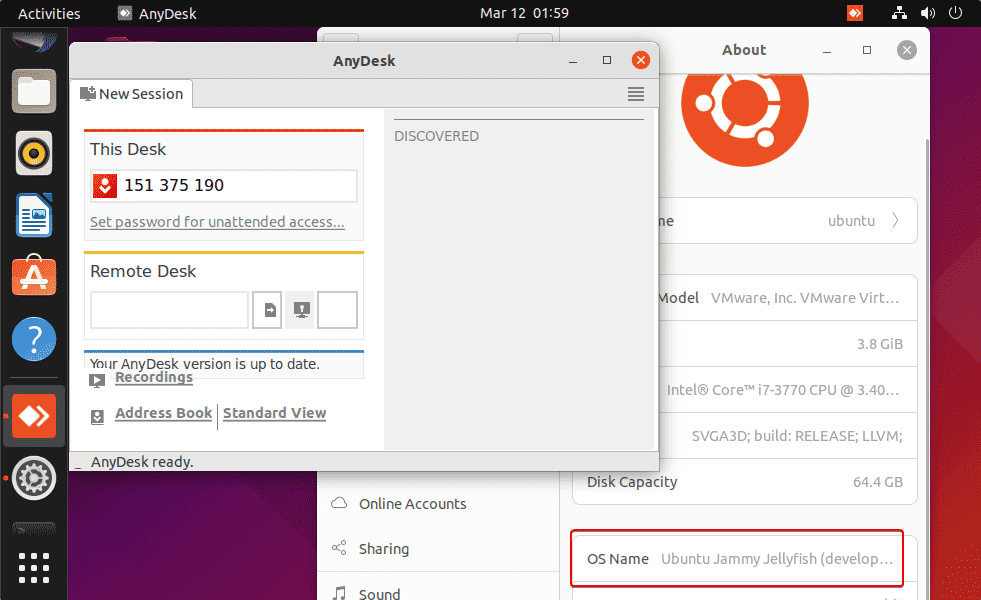Click the AnyDesk tray icon in the top bar
The height and width of the screenshot is (600, 981).
854,13
